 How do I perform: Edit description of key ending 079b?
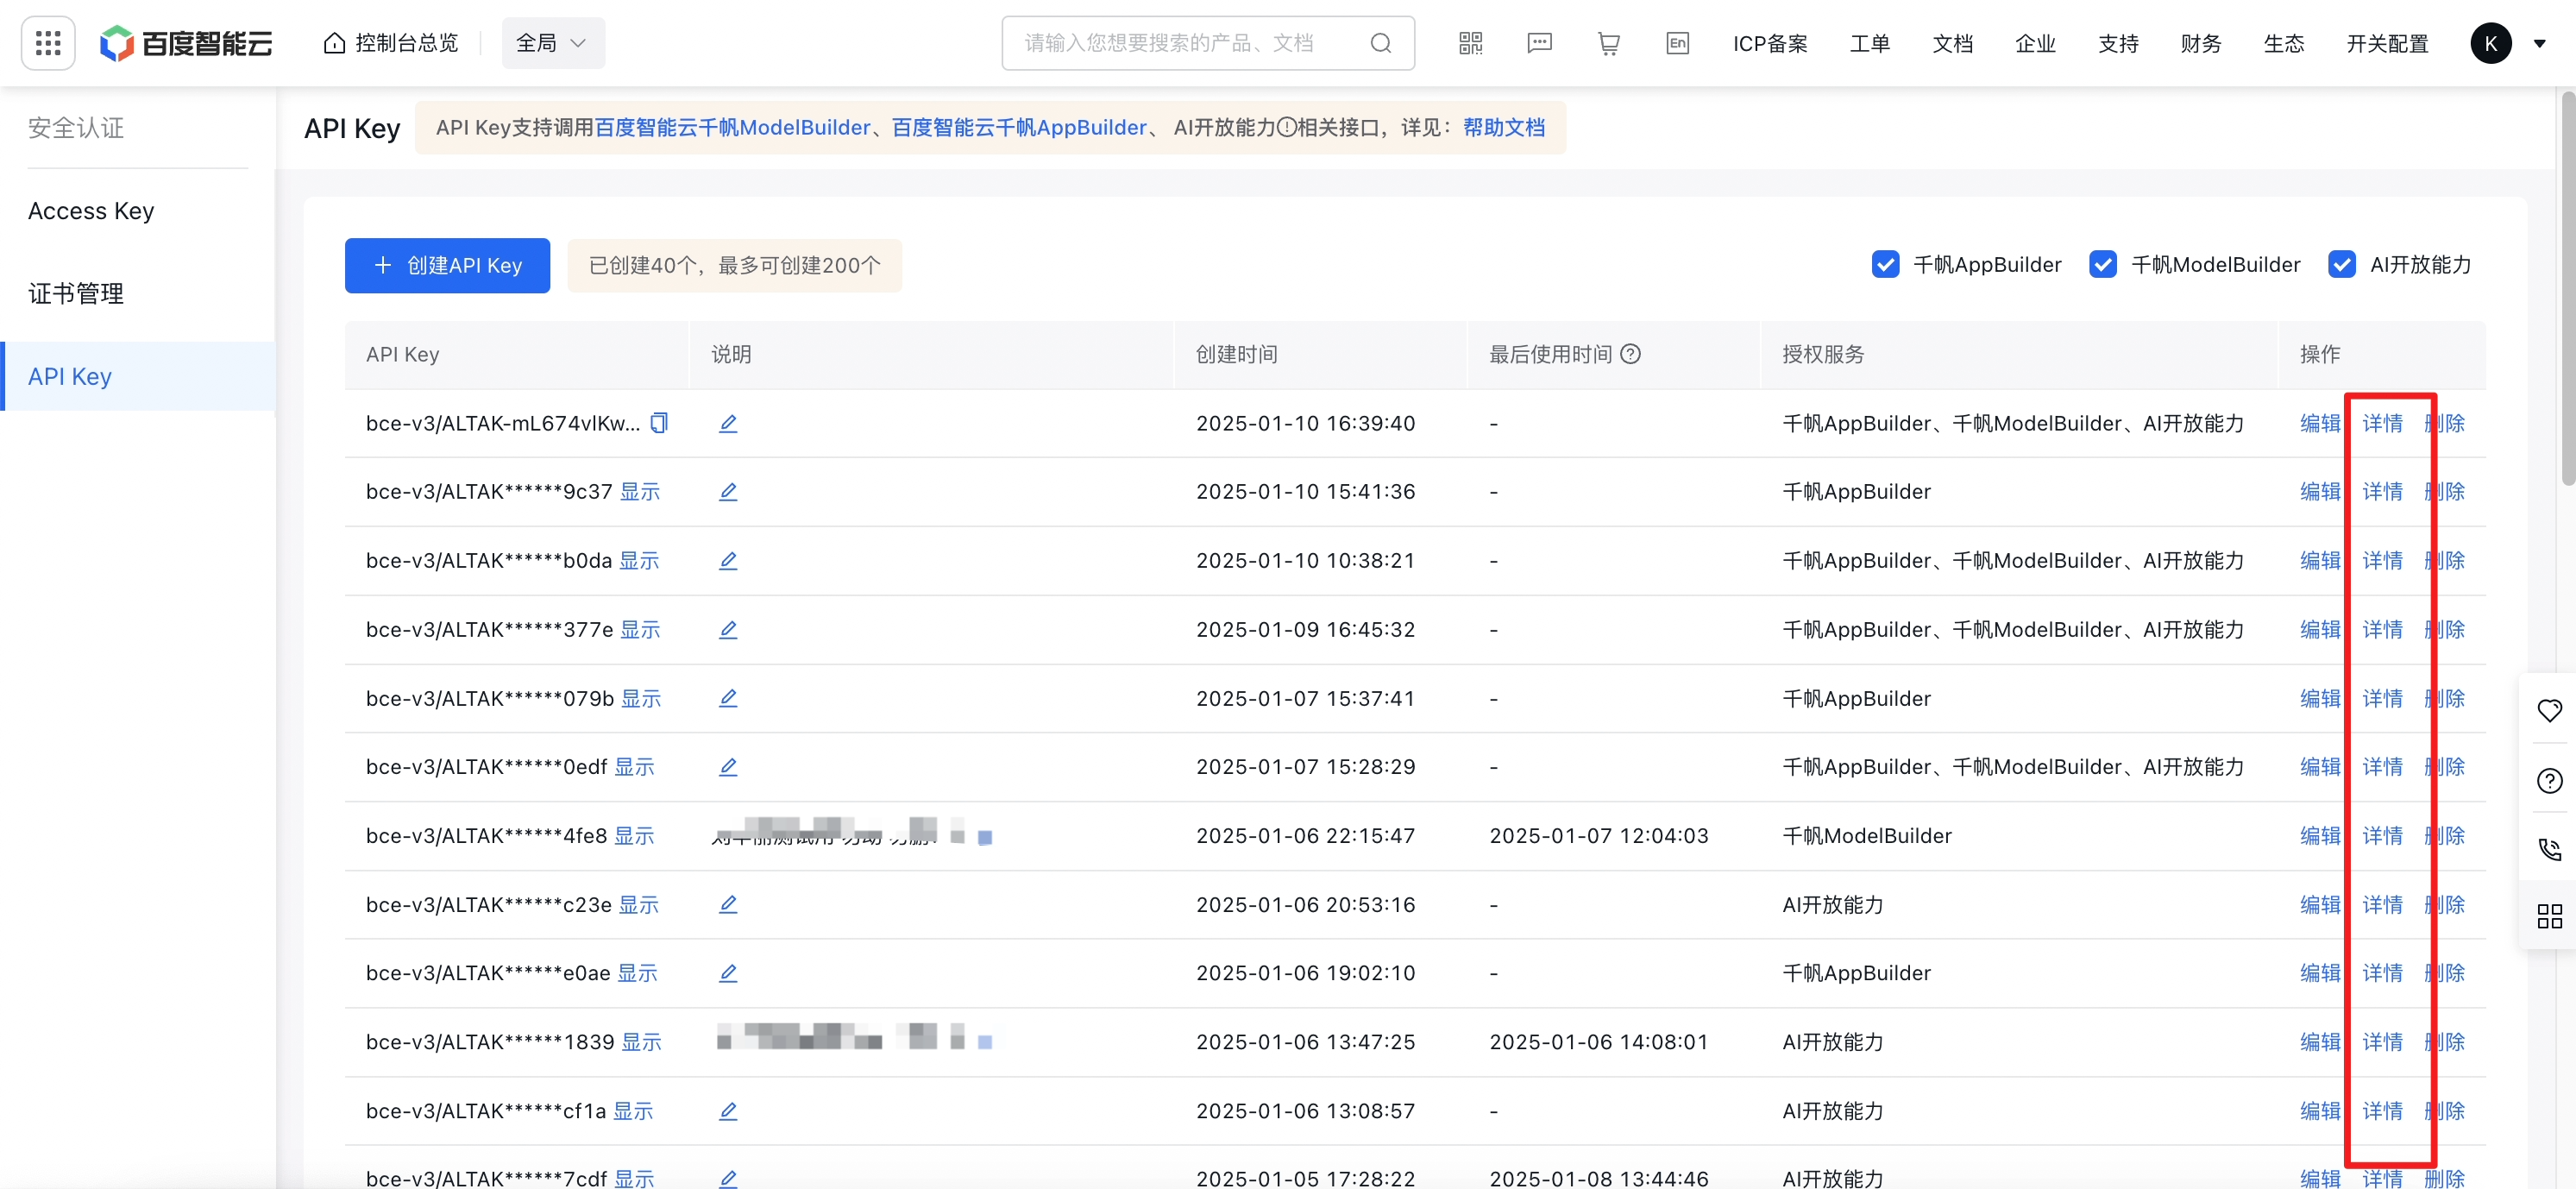pos(728,698)
